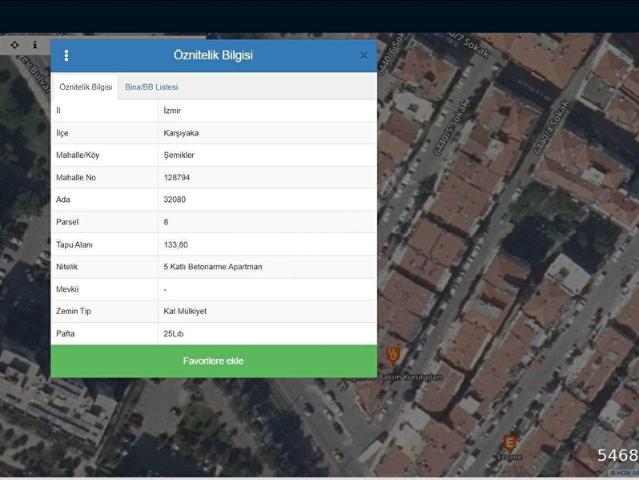This screenshot has height=480, width=639.
Task: Click the crosshair locate icon on map
Action: (15, 45)
